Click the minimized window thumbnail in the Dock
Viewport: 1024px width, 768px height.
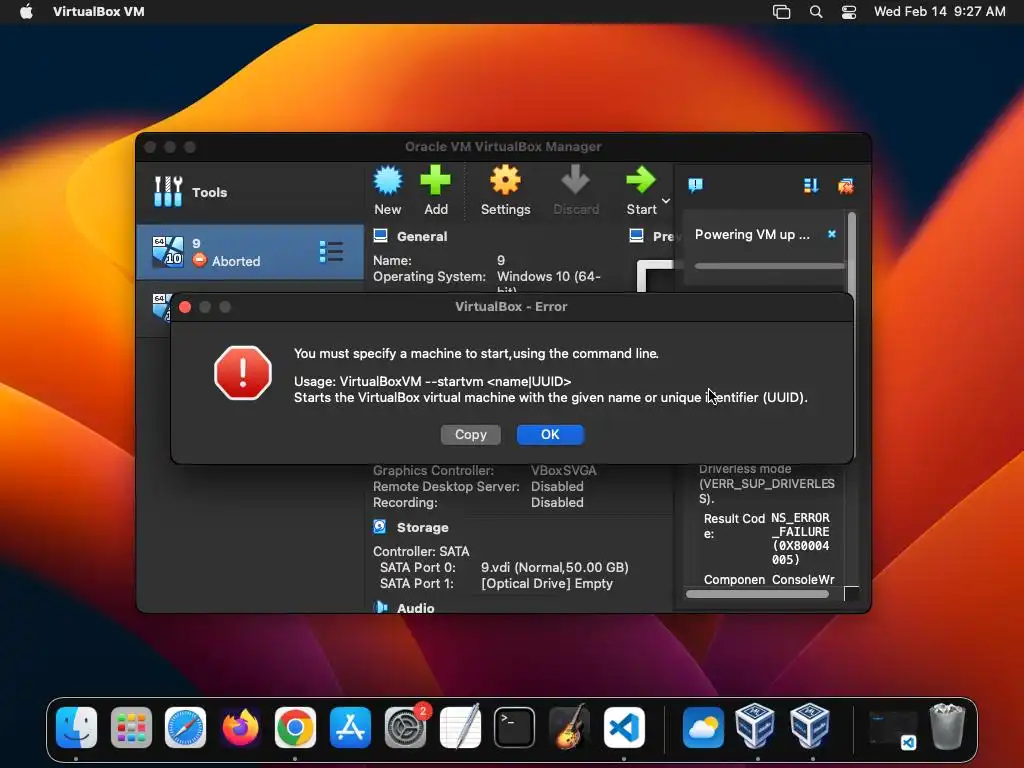coord(892,729)
